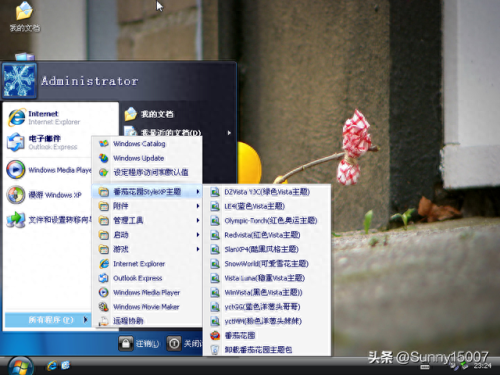The height and width of the screenshot is (375, 500).
Task: Launch Windows Movie Maker
Action: click(x=147, y=307)
